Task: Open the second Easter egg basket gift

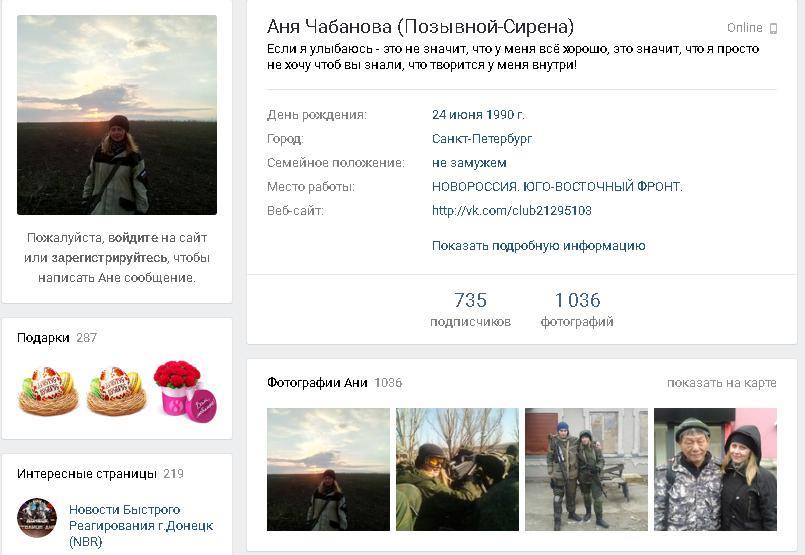Action: pyautogui.click(x=117, y=391)
